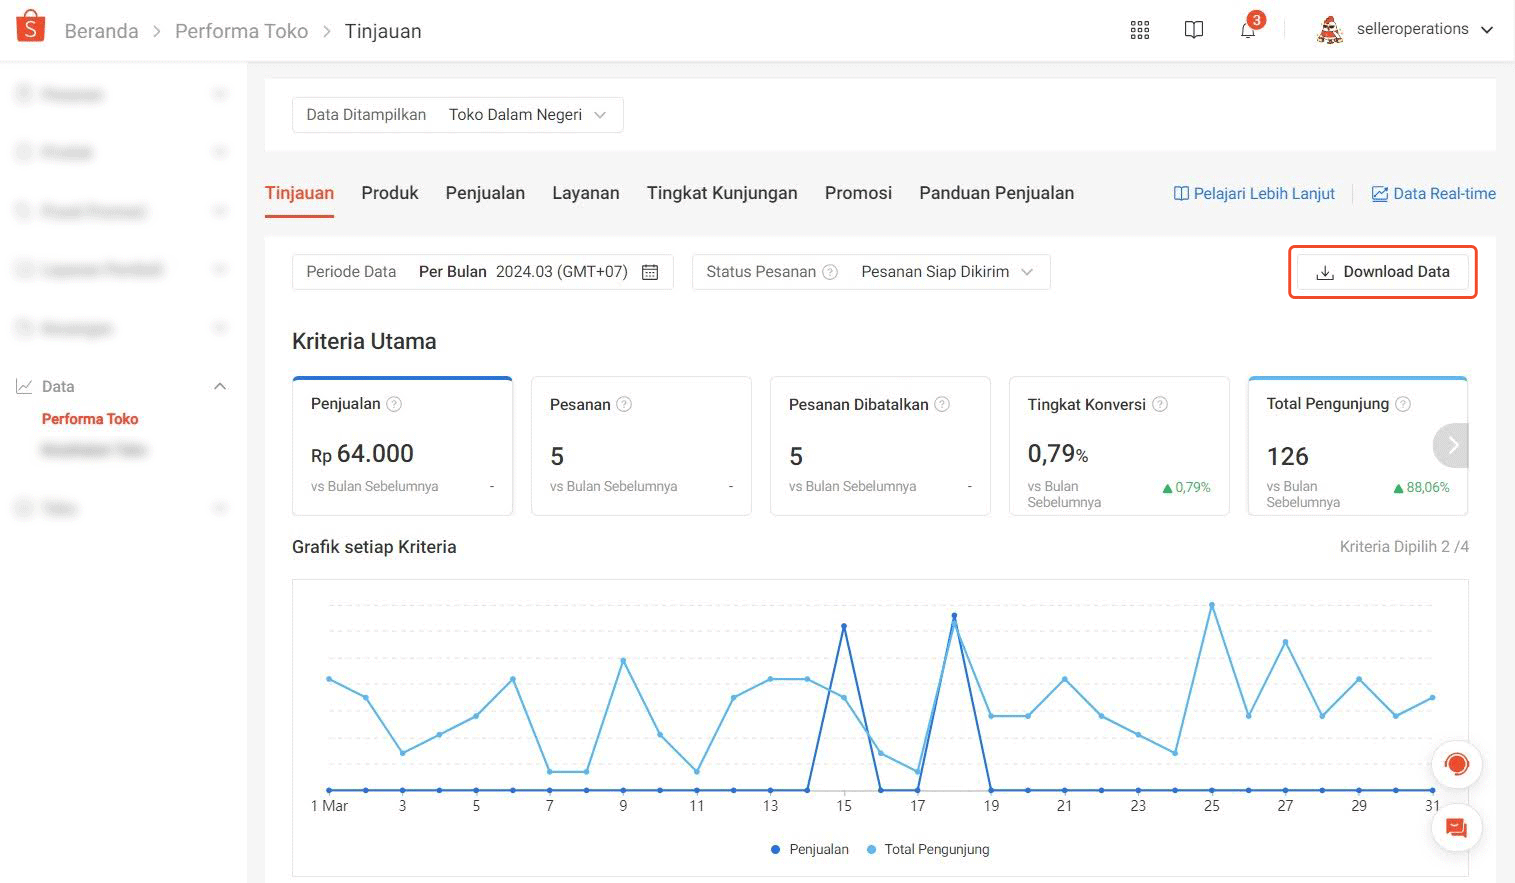The height and width of the screenshot is (883, 1515).
Task: Select the Penjualan criteria card
Action: [x=402, y=446]
